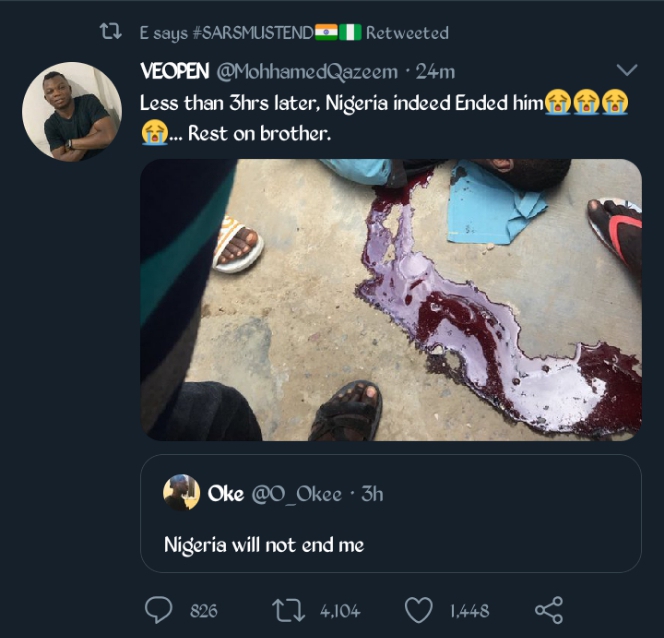Open Oke's small avatar in quoted tweet
This screenshot has height=638, width=664.
pos(182,492)
